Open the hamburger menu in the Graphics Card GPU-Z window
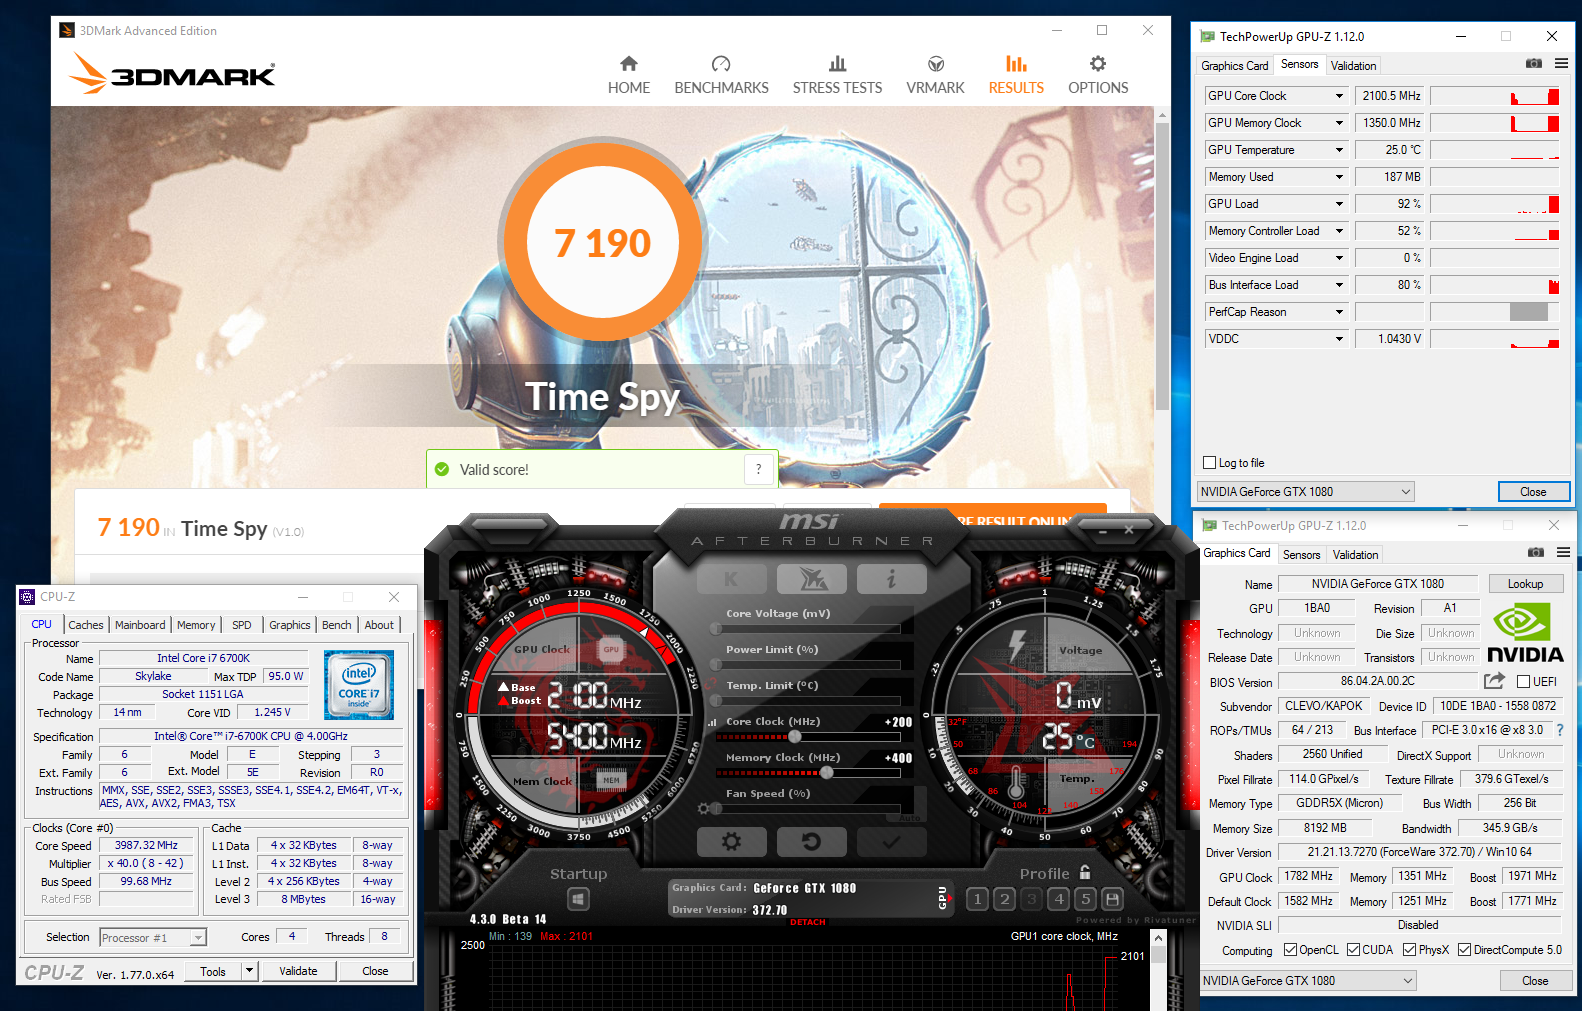This screenshot has width=1582, height=1011. click(1563, 552)
